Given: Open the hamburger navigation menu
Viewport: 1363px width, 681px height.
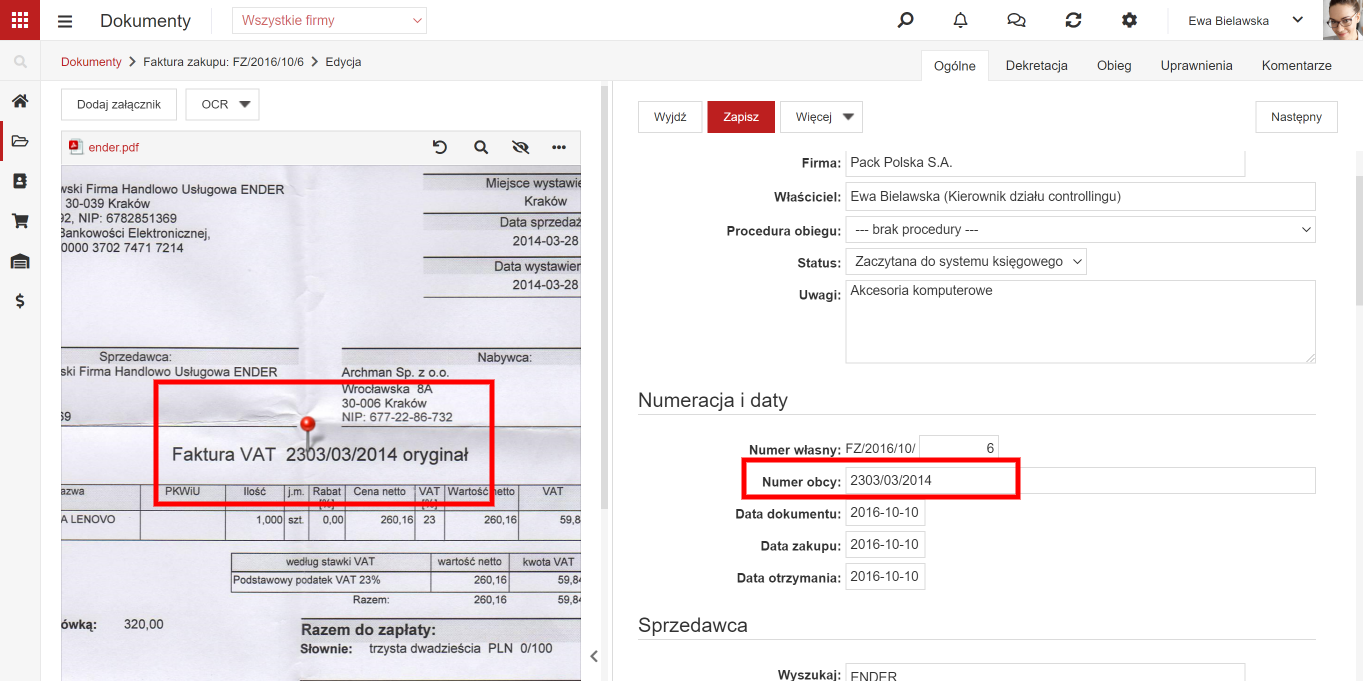Looking at the screenshot, I should (x=65, y=21).
